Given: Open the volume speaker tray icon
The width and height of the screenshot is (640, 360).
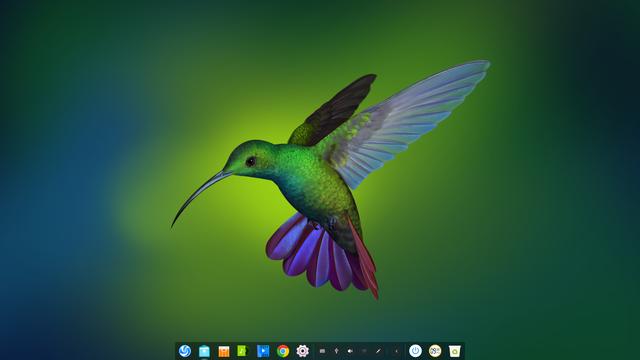Looking at the screenshot, I should pos(350,351).
